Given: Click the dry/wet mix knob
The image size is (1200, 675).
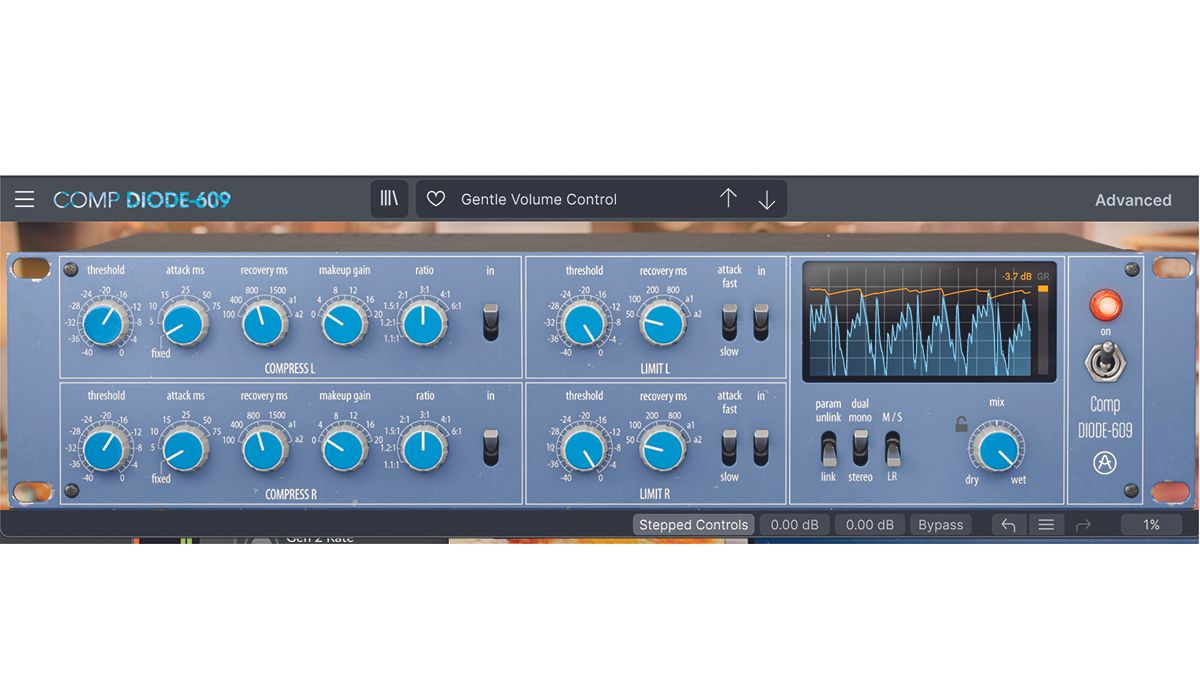Looking at the screenshot, I should pos(996,448).
